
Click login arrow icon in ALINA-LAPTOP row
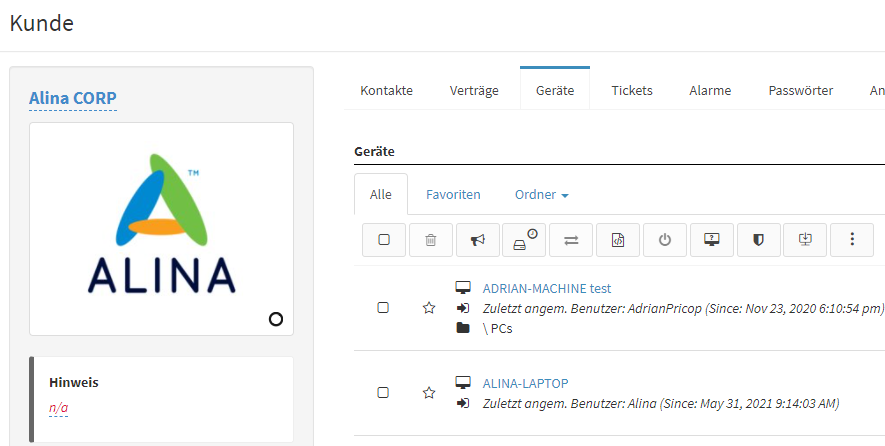tap(463, 403)
